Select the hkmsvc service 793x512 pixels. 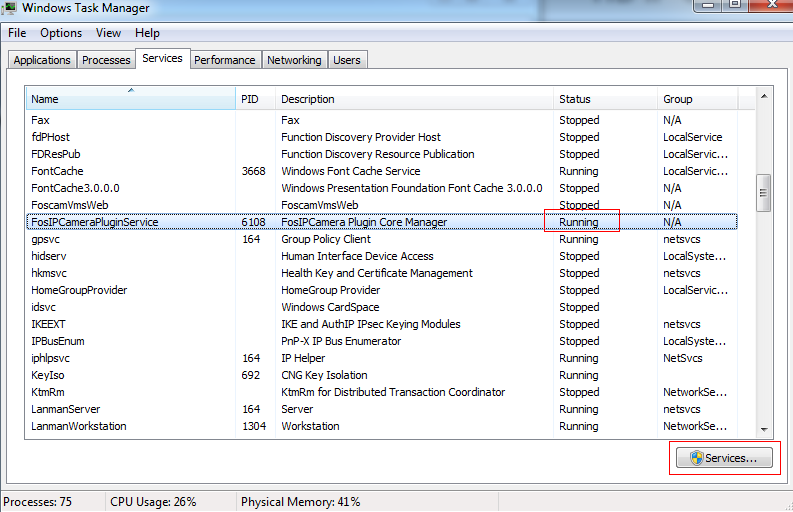pos(49,273)
